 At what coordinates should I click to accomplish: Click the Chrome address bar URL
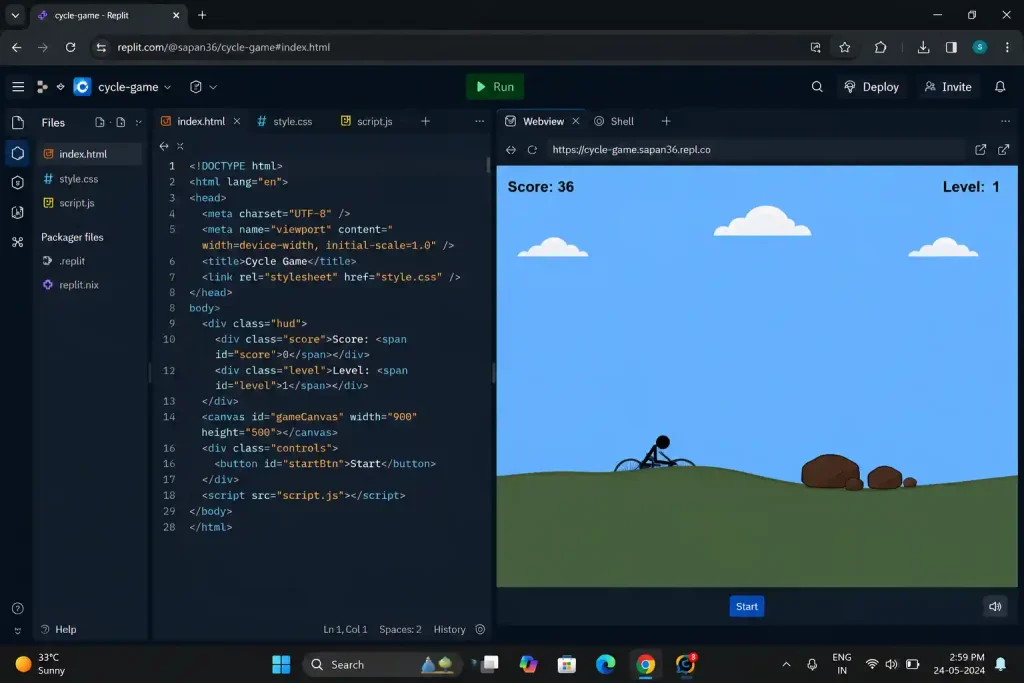[223, 47]
